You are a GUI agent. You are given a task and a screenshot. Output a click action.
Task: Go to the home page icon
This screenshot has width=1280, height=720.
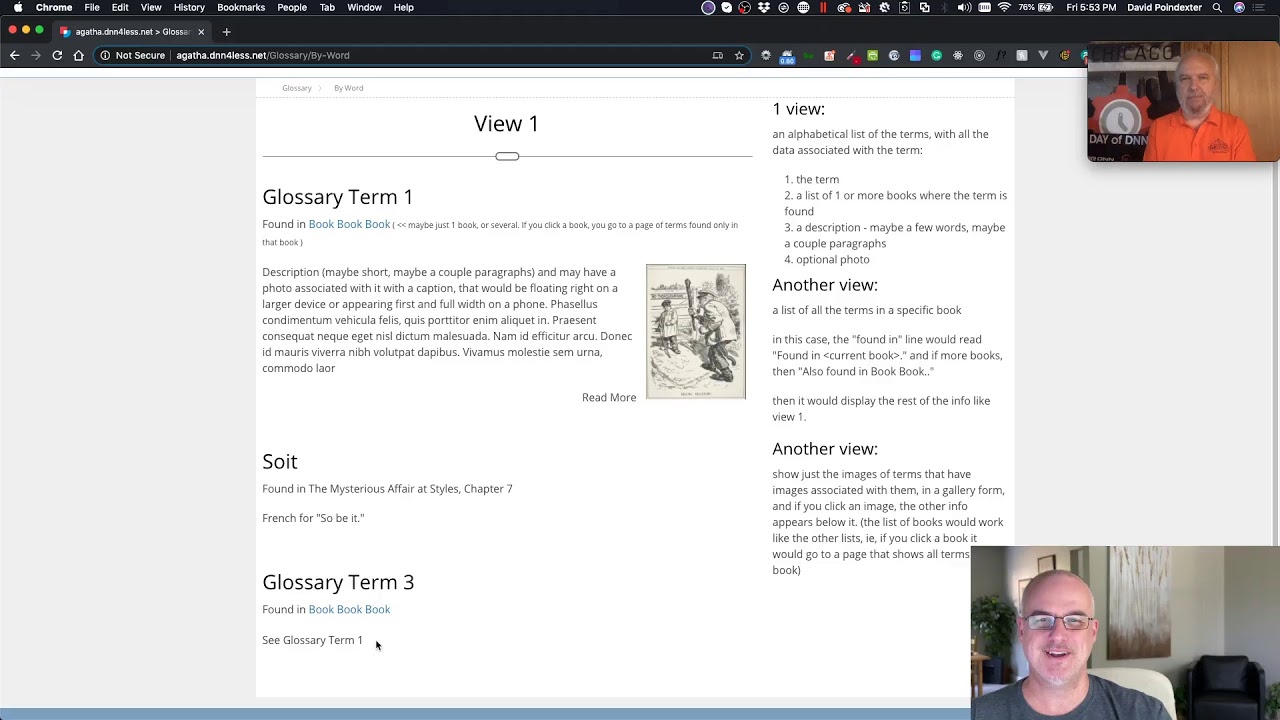pos(79,55)
